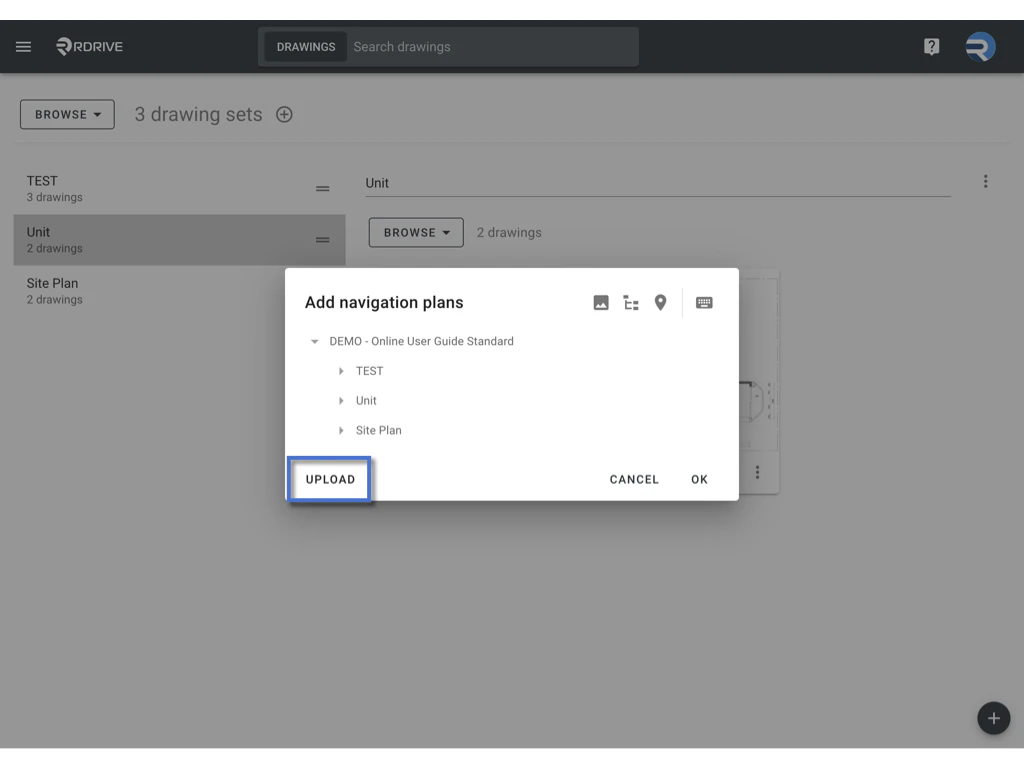The width and height of the screenshot is (1024, 768).
Task: Collapse the DEMO - Online User Guide Standard node
Action: 314,341
